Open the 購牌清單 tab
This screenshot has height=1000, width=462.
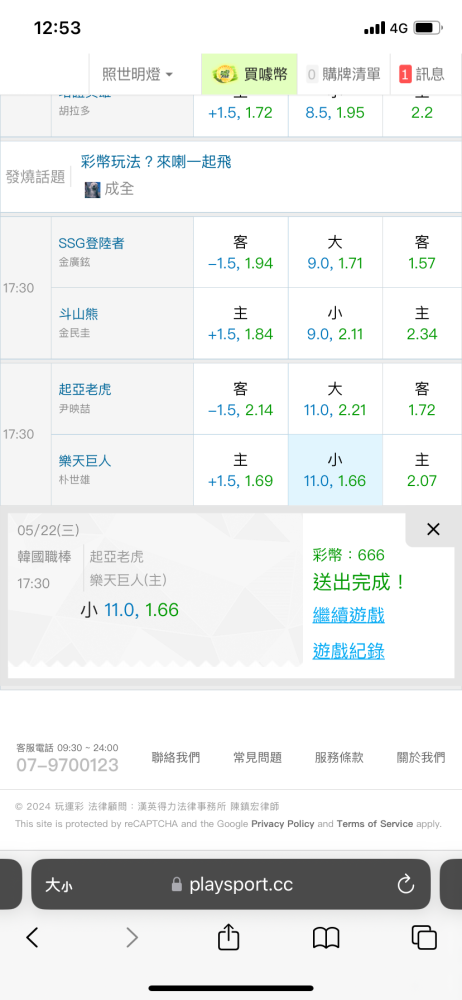point(344,75)
